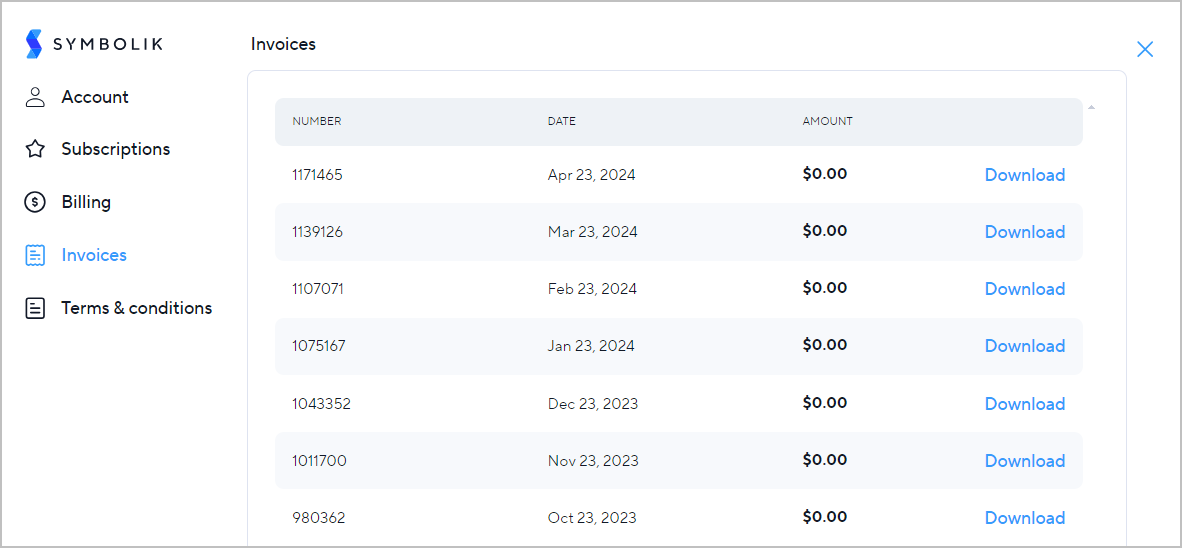Download invoice 1139126 from Mar 23, 2024

click(x=1024, y=232)
